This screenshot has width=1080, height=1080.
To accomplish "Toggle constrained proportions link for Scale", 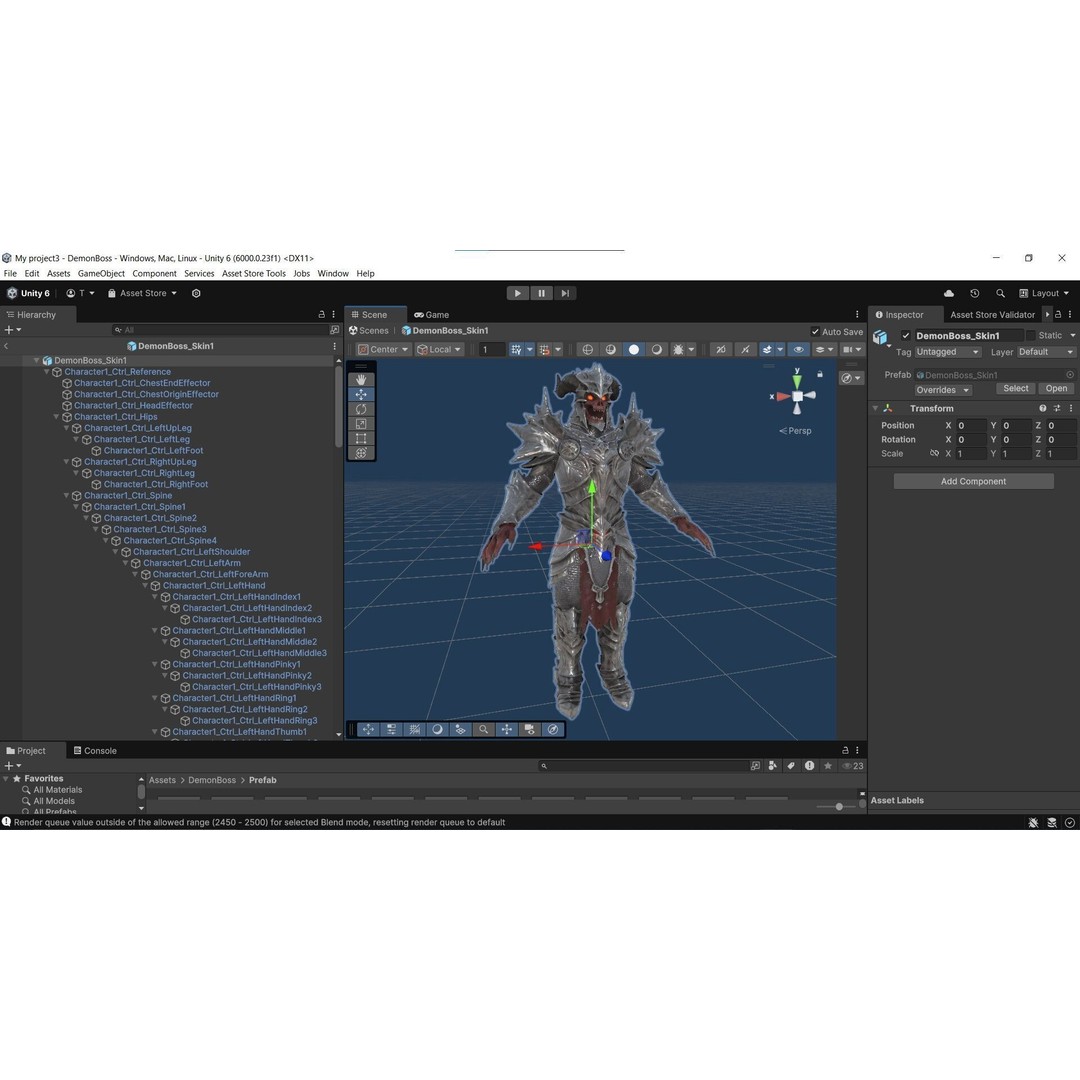I will (934, 453).
